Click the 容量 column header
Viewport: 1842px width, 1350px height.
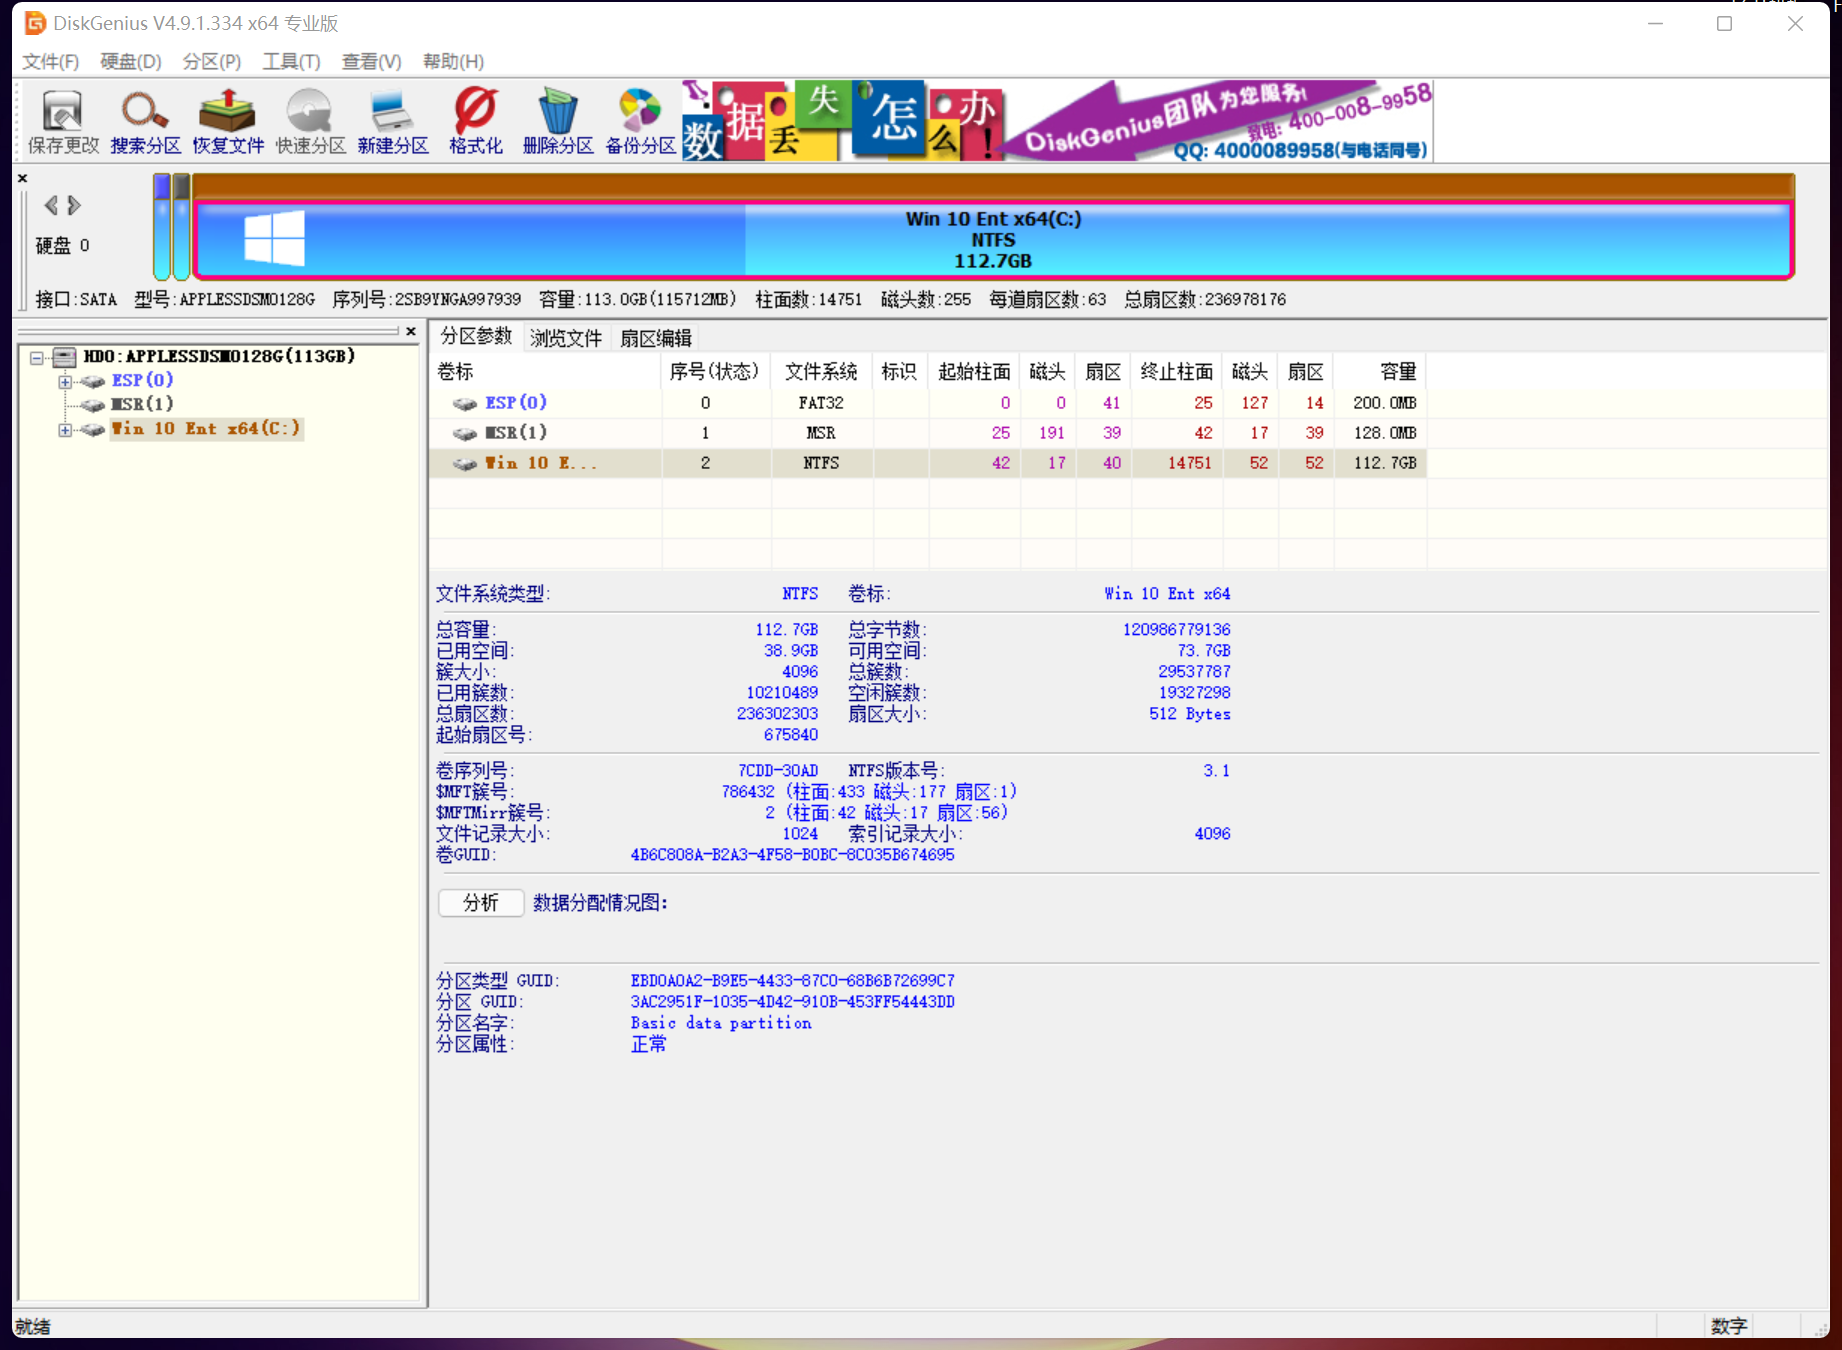click(x=1380, y=372)
